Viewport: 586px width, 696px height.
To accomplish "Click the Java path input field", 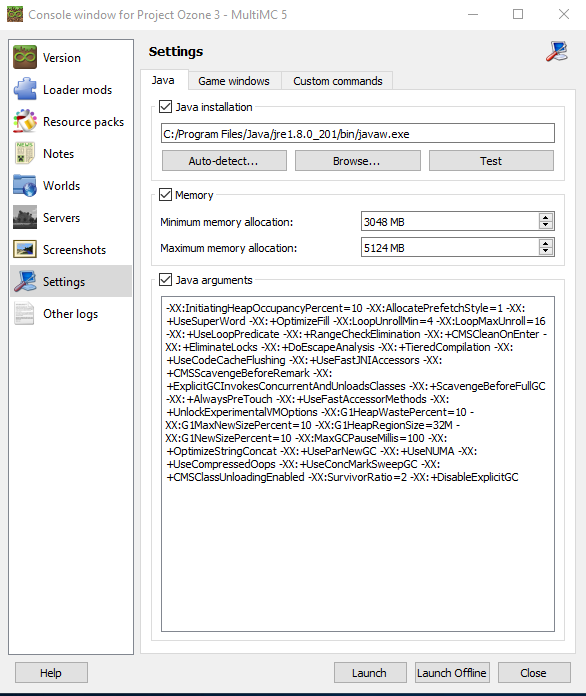I will (357, 133).
